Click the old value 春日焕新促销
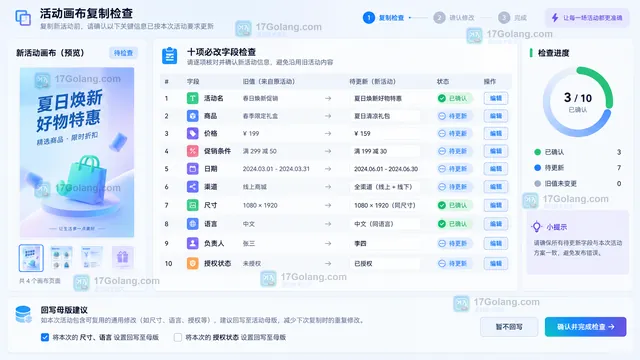 point(260,98)
